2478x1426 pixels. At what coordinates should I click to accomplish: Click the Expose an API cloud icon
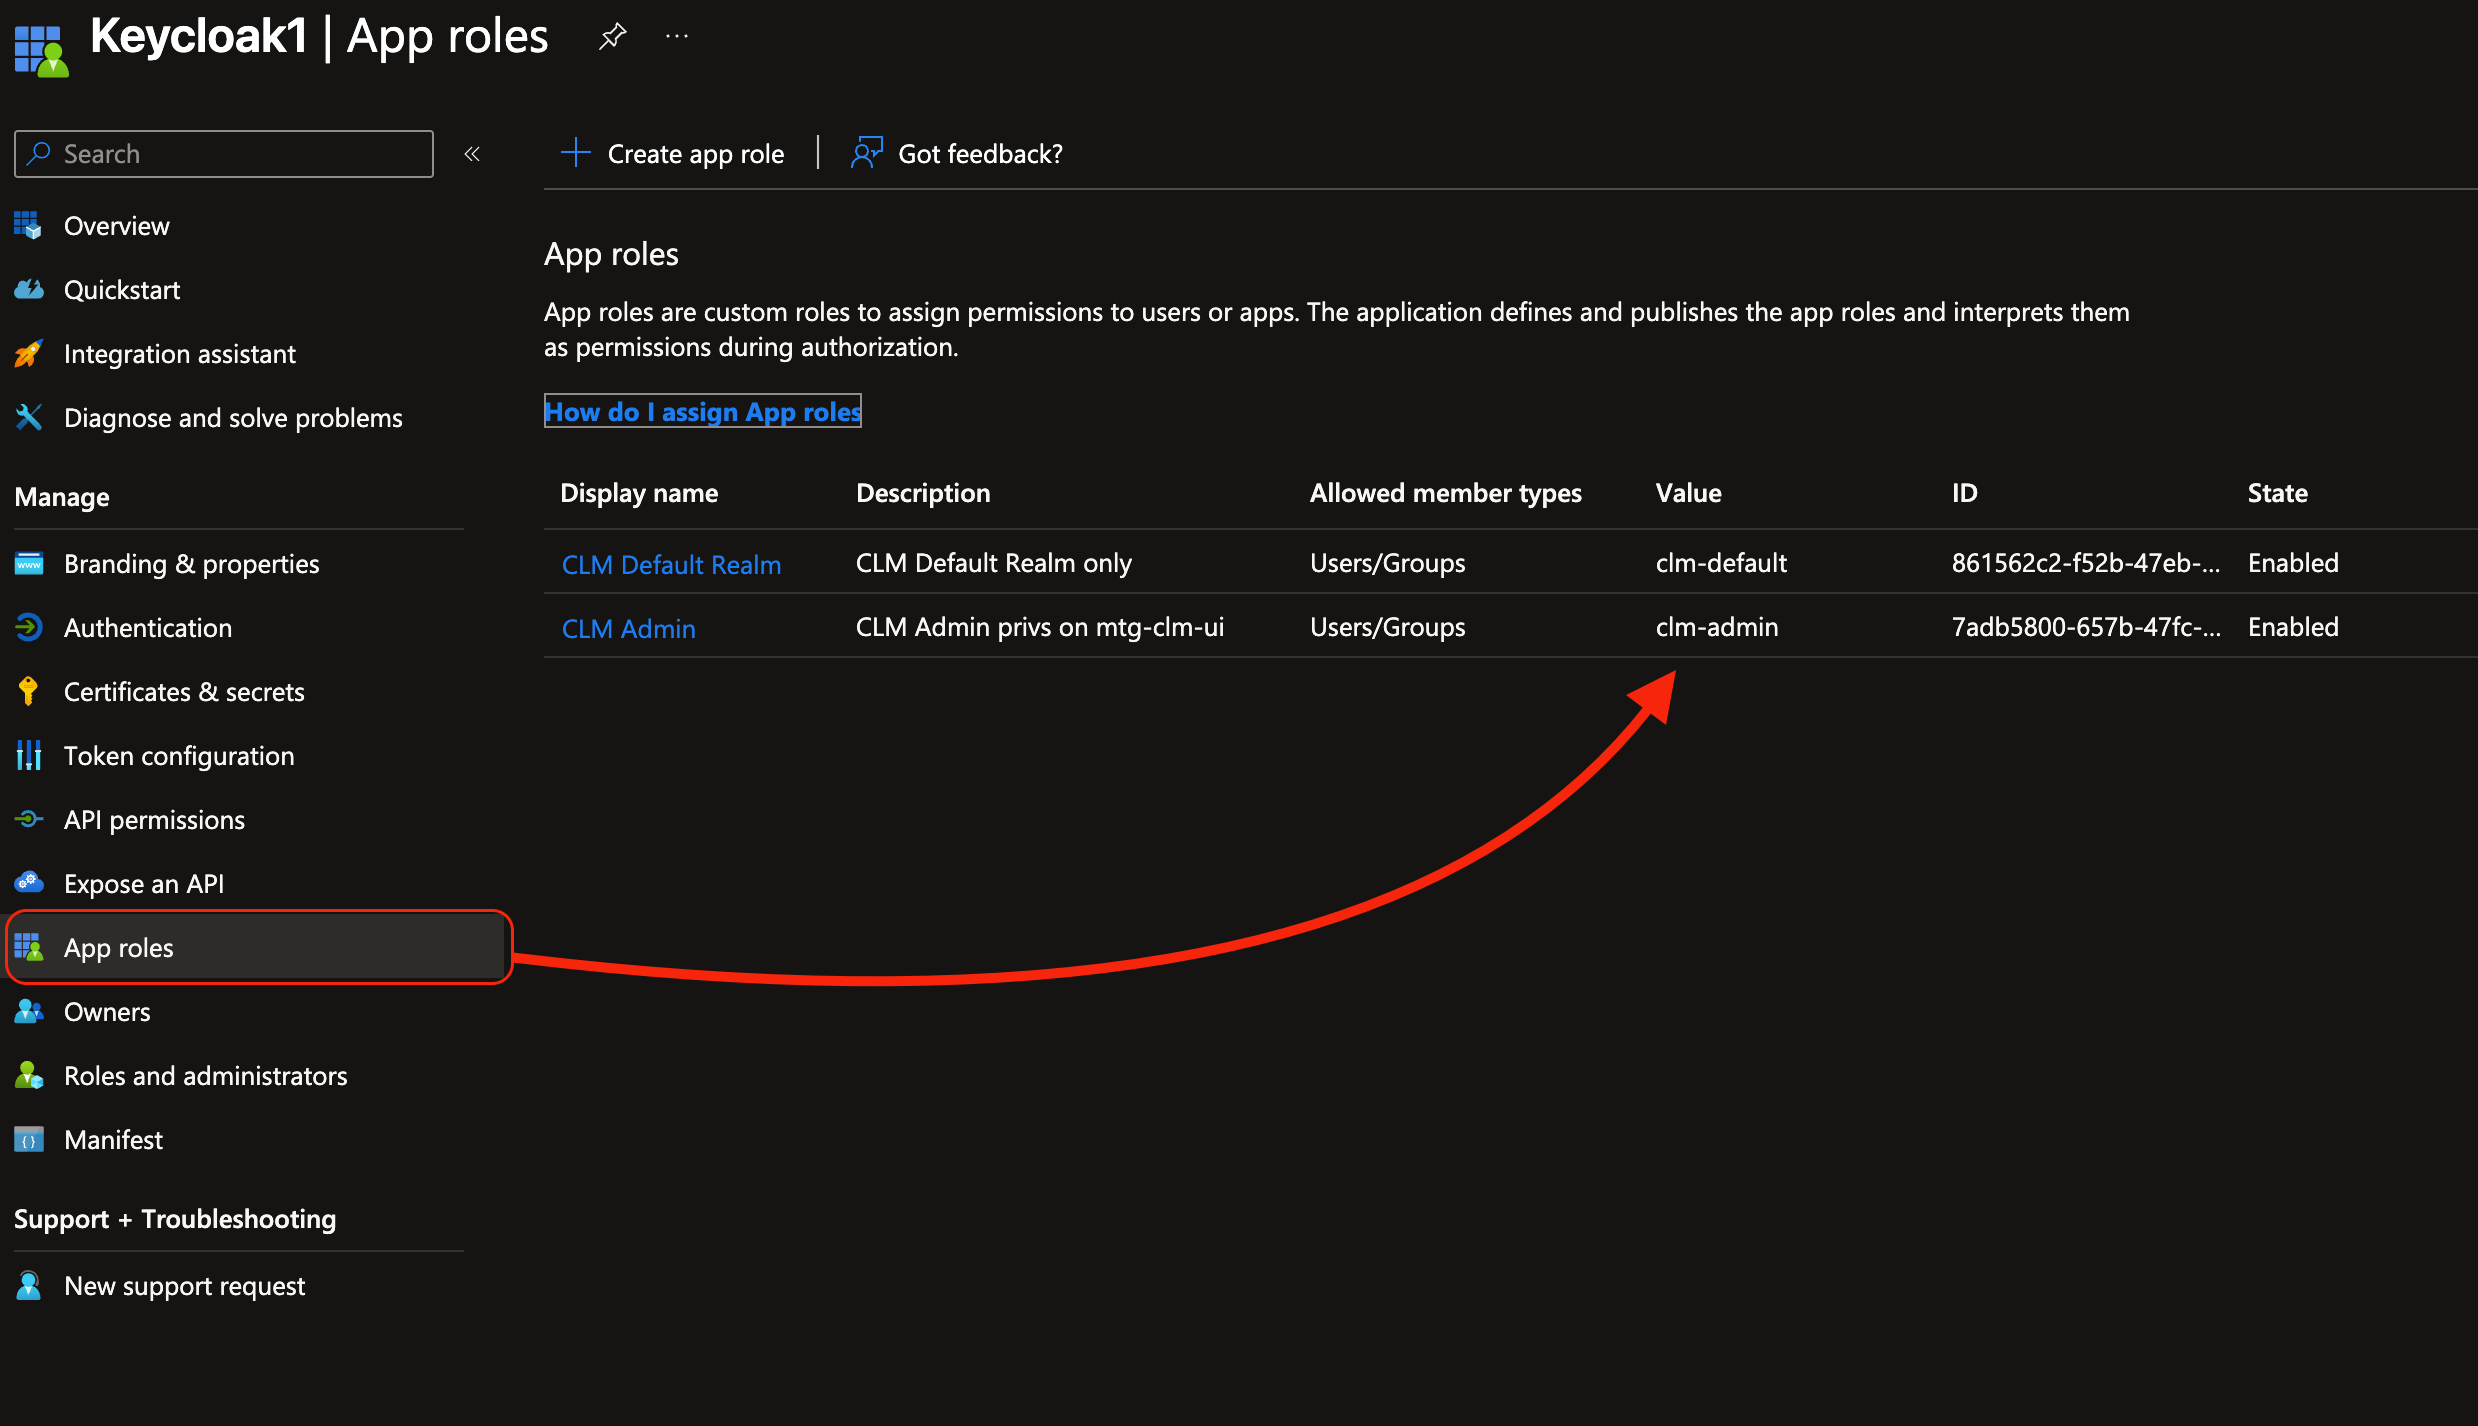(x=29, y=883)
